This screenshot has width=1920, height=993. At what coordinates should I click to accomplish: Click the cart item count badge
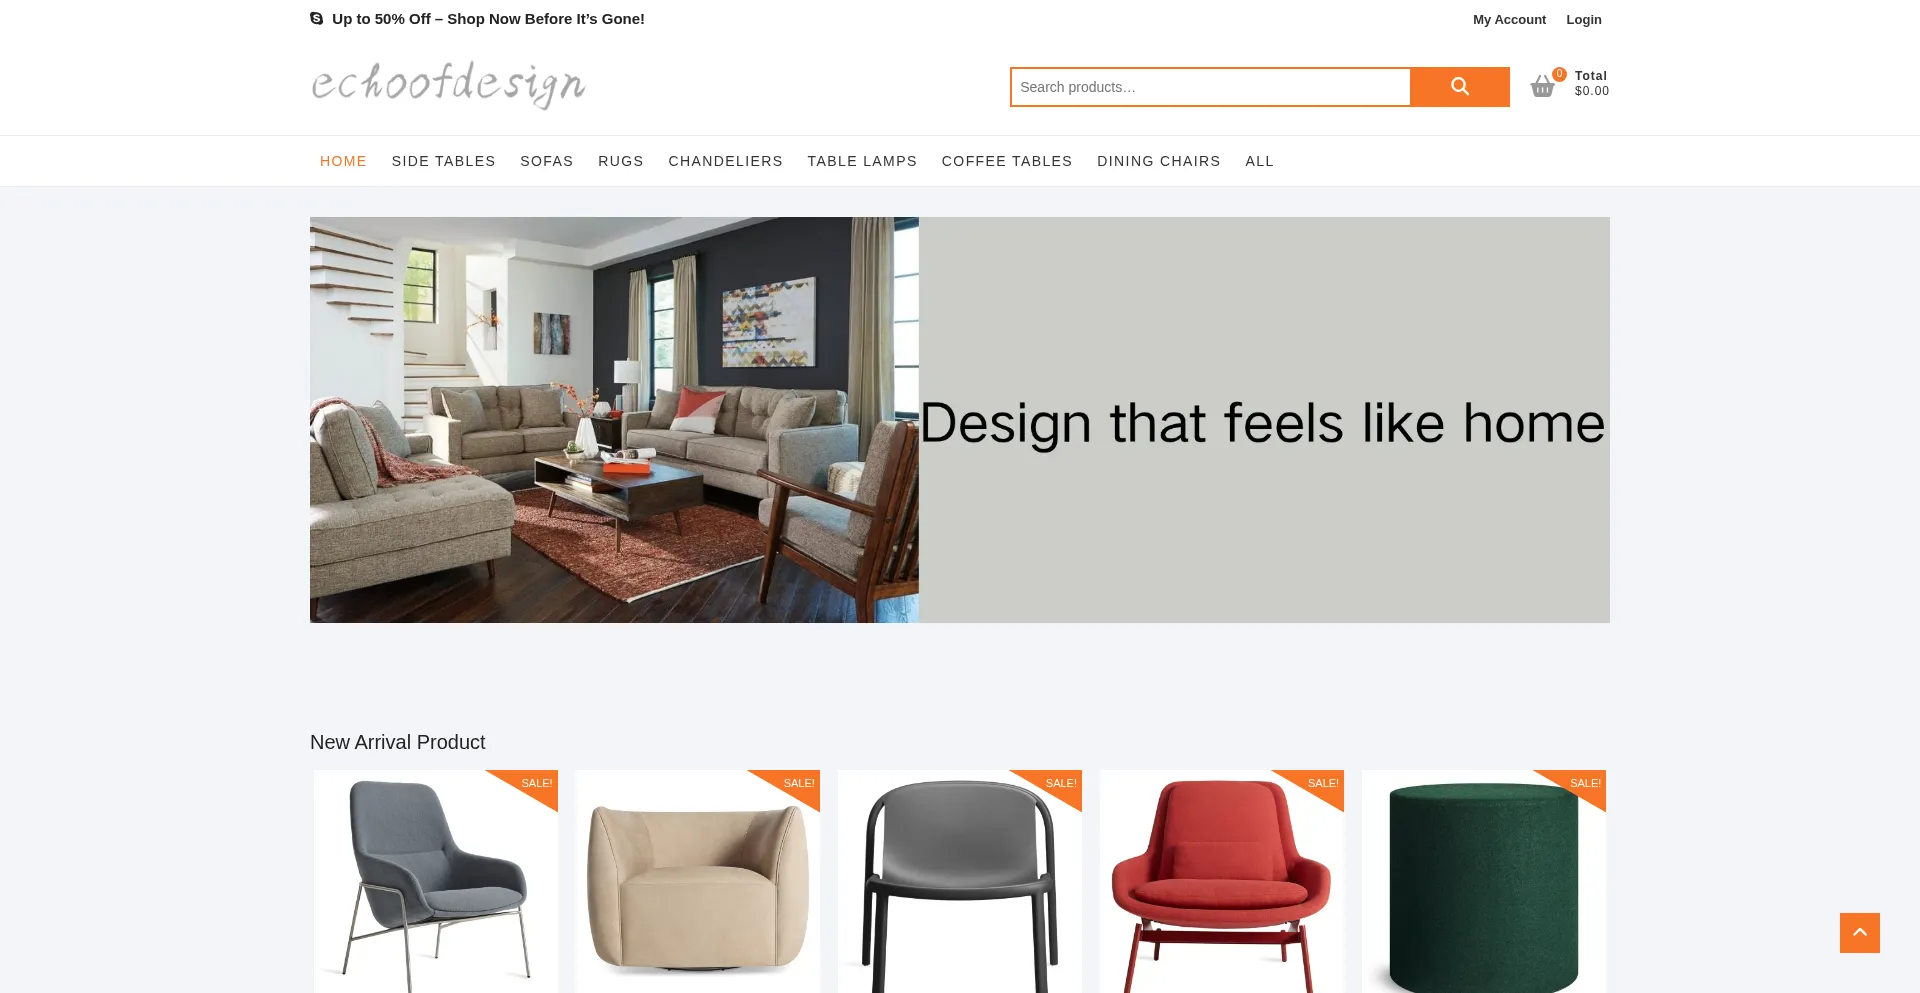click(x=1559, y=74)
